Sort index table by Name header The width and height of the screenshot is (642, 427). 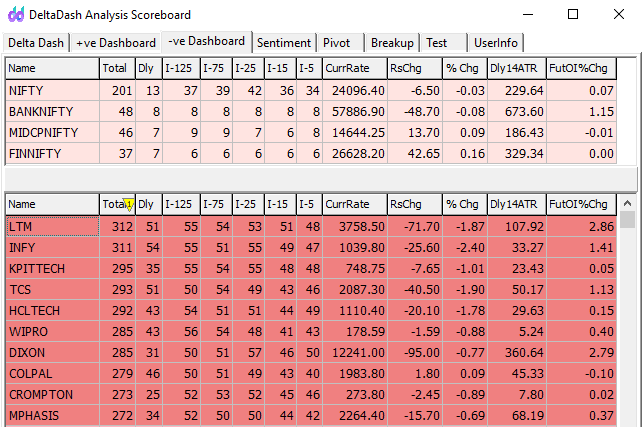[52, 68]
